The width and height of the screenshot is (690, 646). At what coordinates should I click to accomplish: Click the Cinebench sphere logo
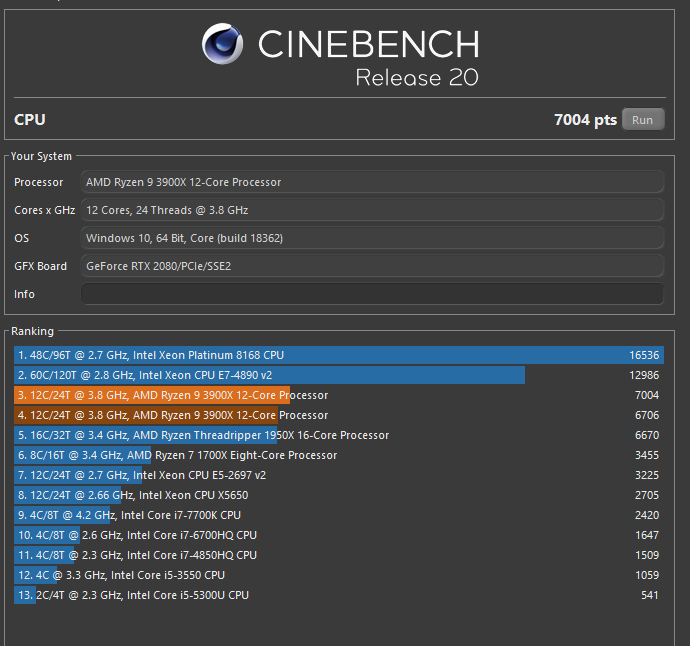pyautogui.click(x=222, y=44)
